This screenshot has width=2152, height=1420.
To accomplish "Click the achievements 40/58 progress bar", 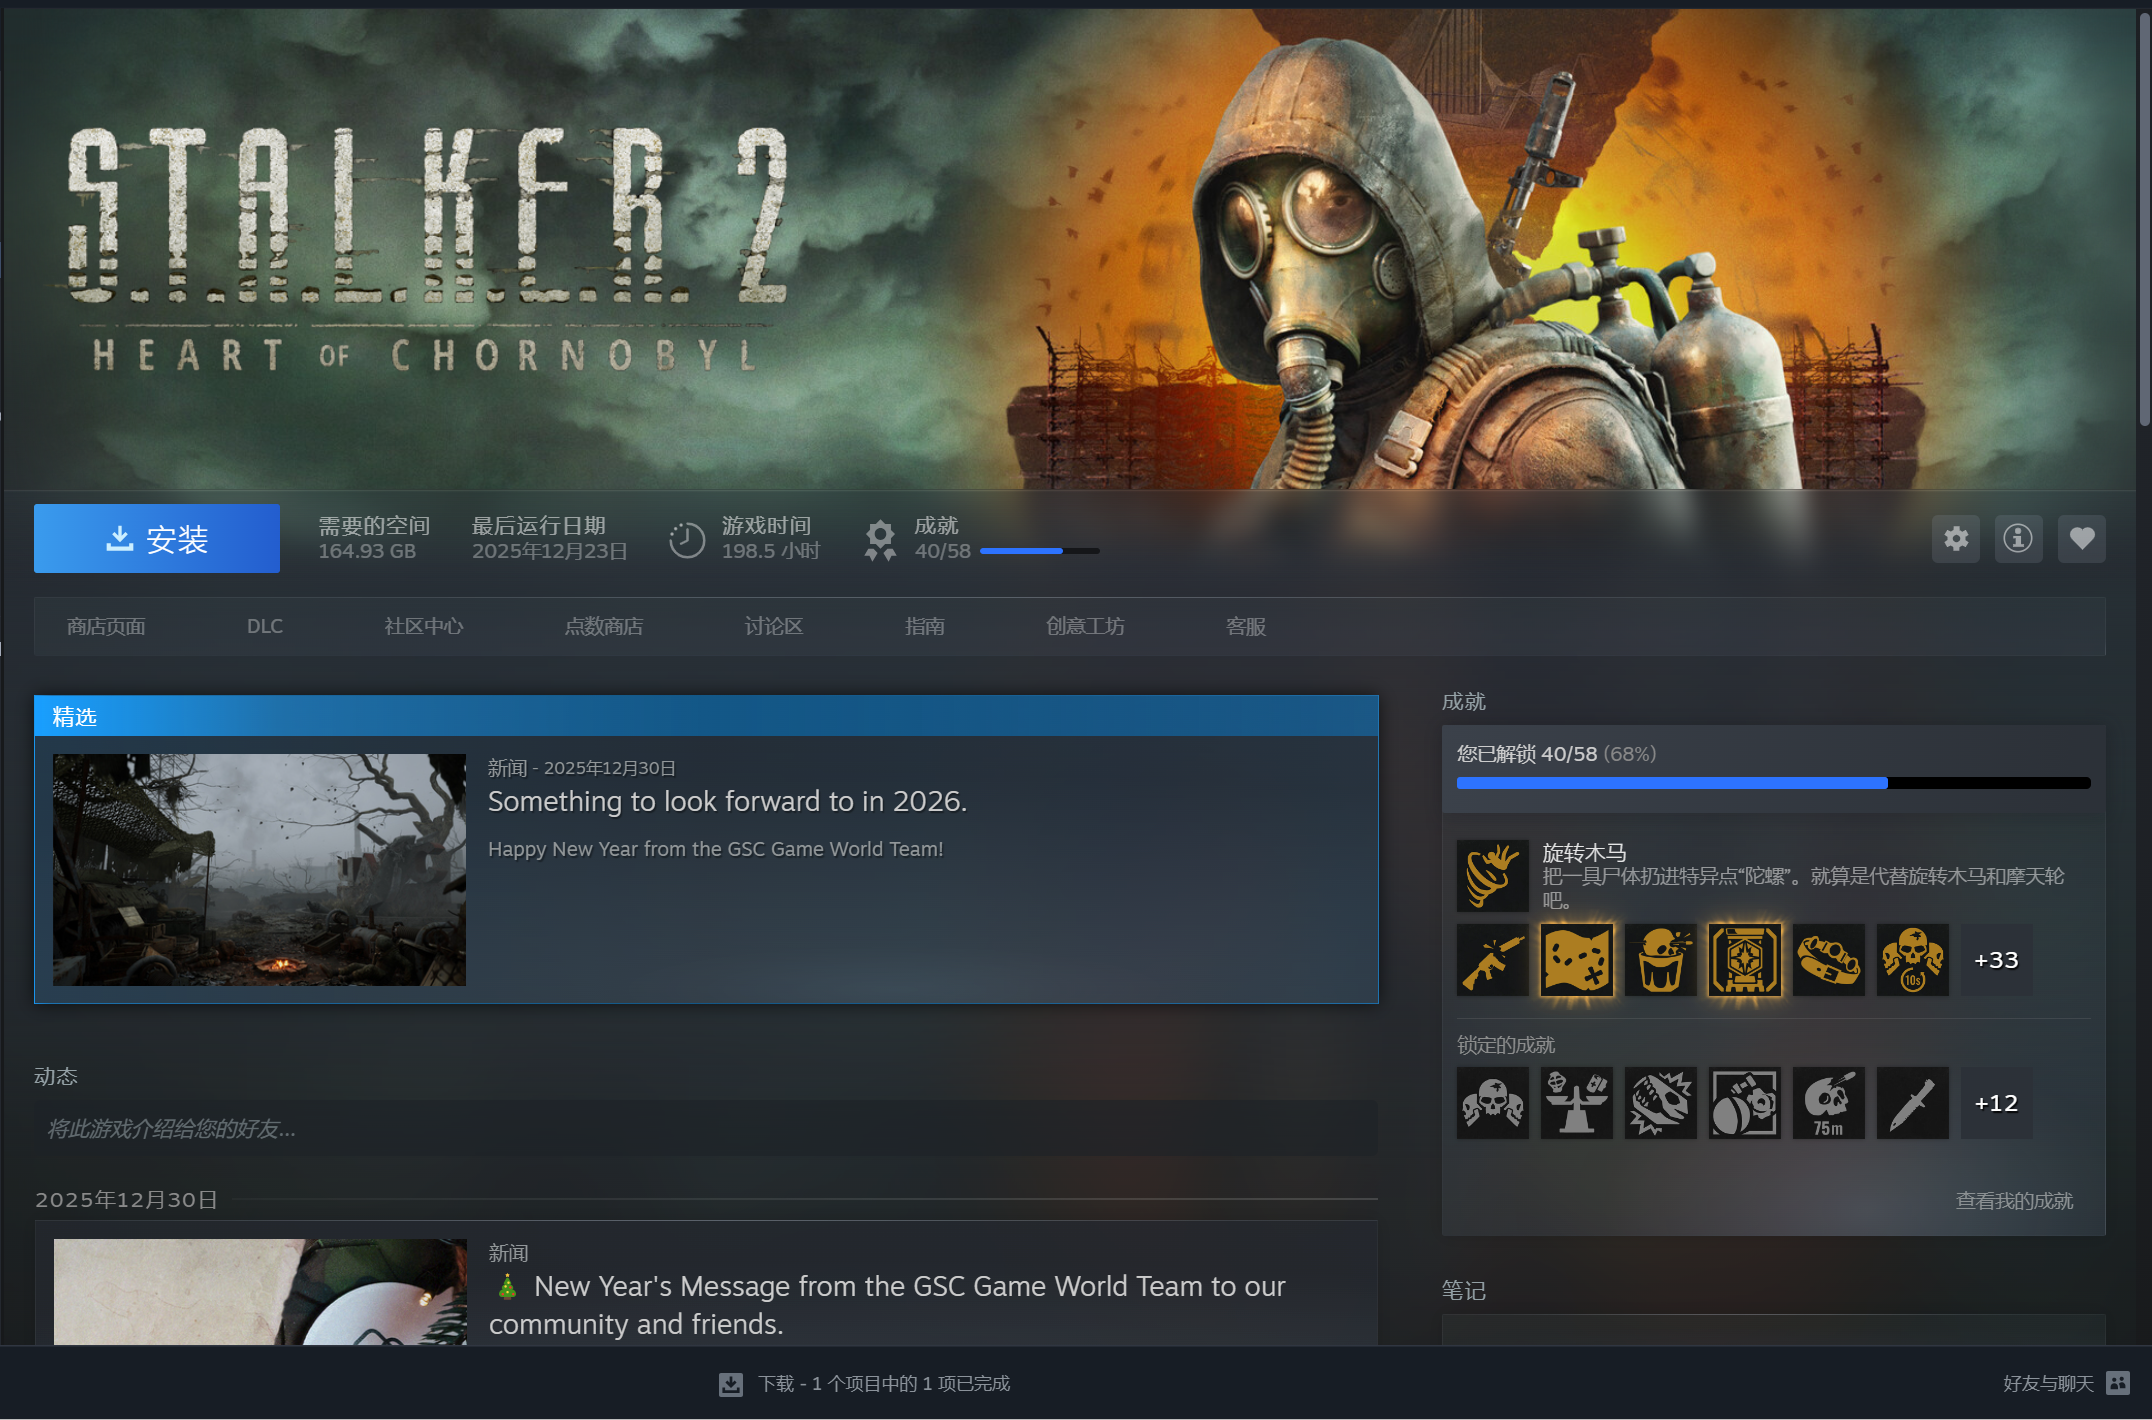I will [x=1039, y=551].
